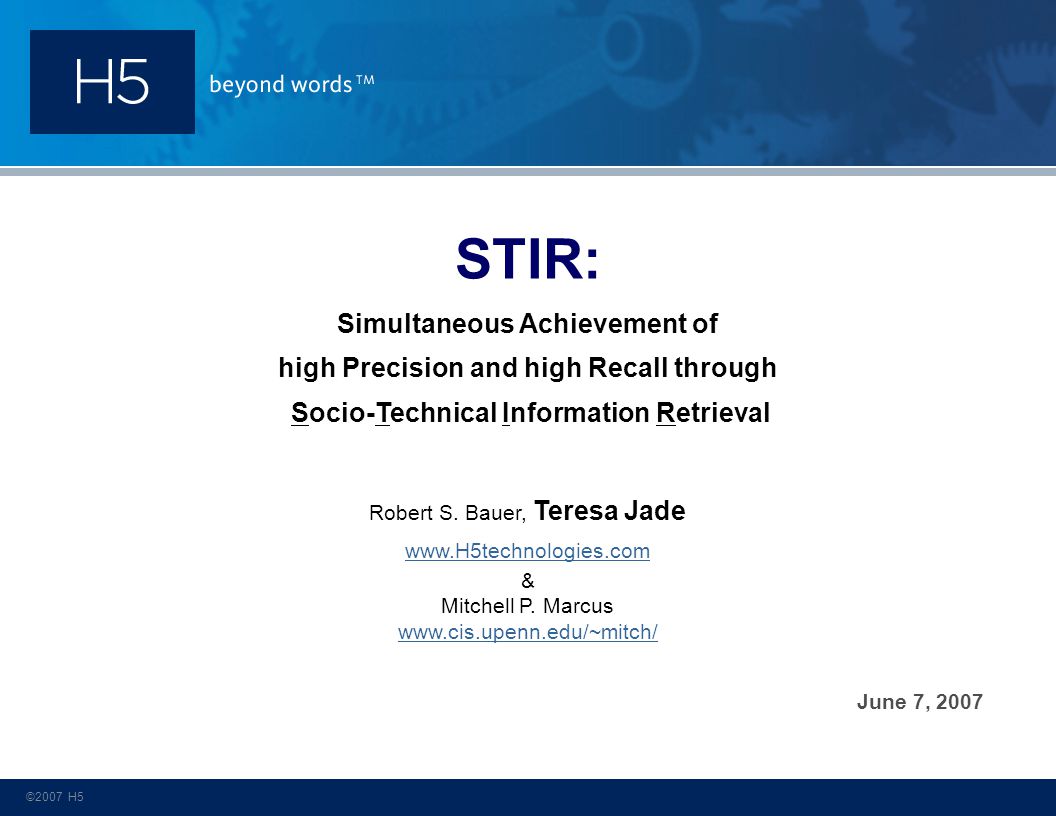Click the line "high Precision and high Recall through"
This screenshot has height=816, width=1056.
[x=527, y=368]
